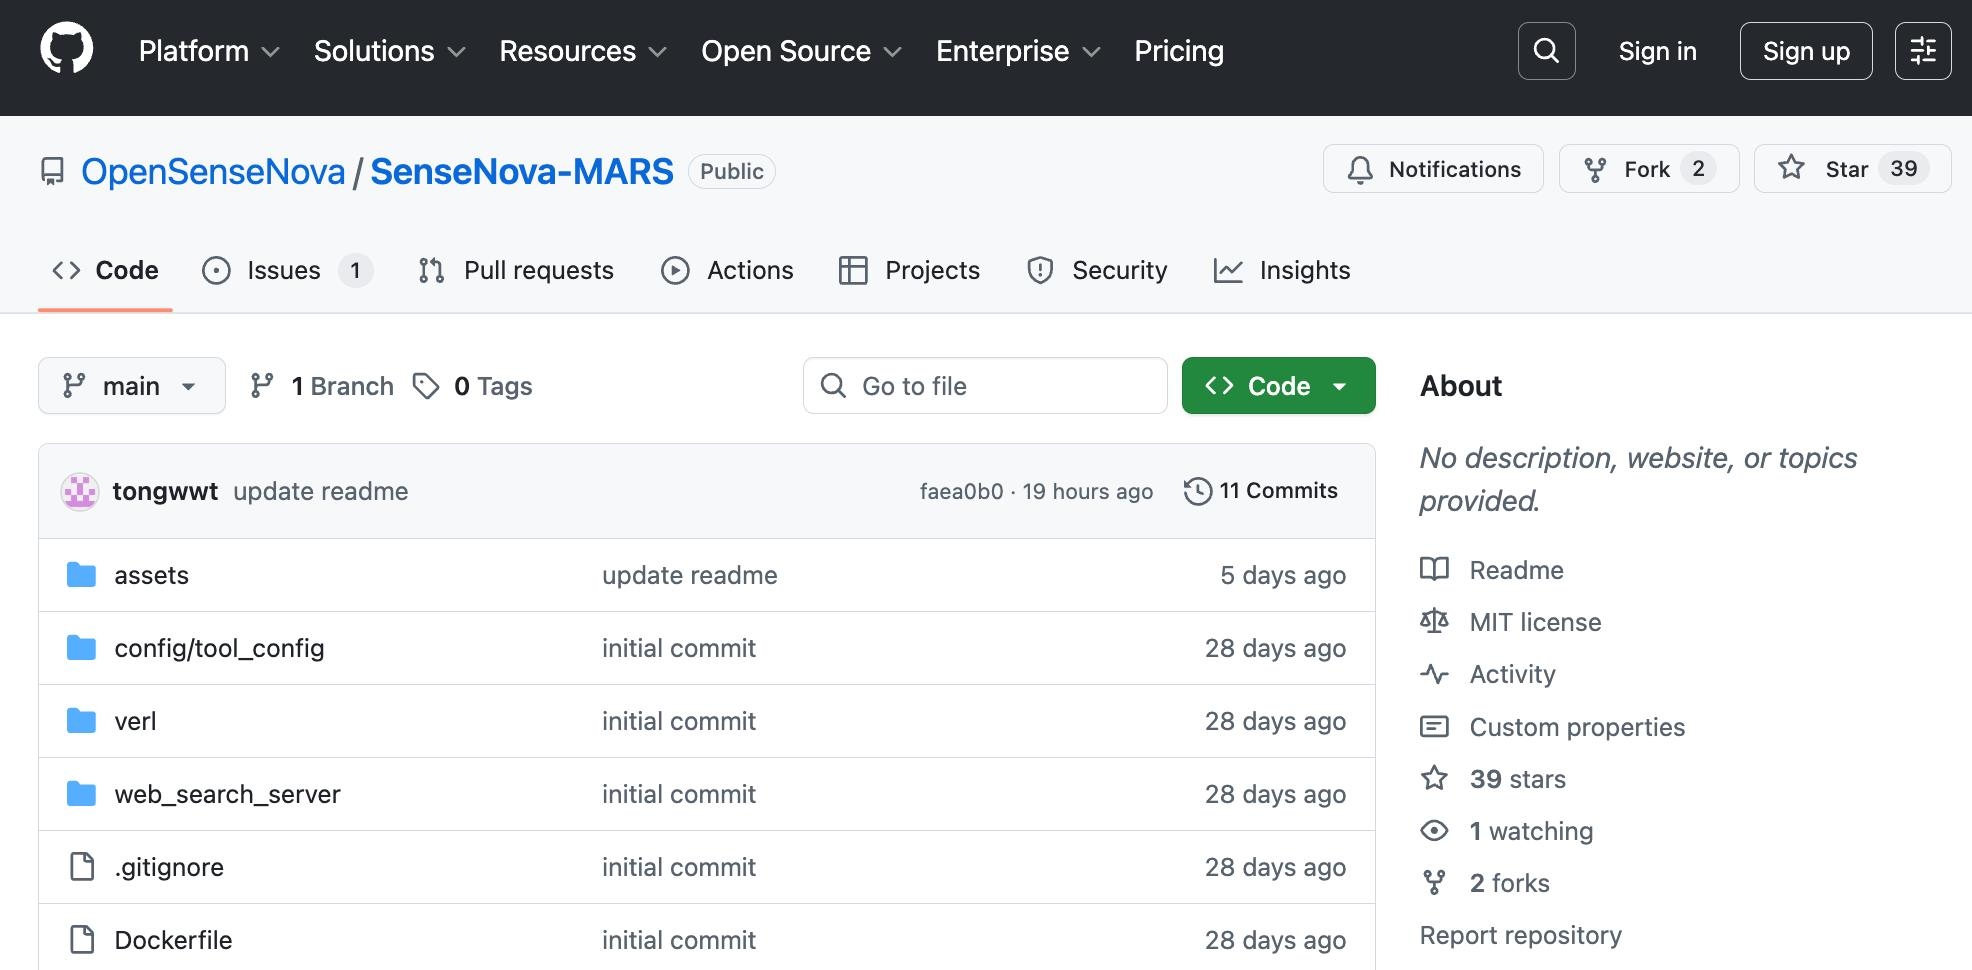Expand the Platform navigation menu
This screenshot has height=970, width=1972.
point(208,51)
